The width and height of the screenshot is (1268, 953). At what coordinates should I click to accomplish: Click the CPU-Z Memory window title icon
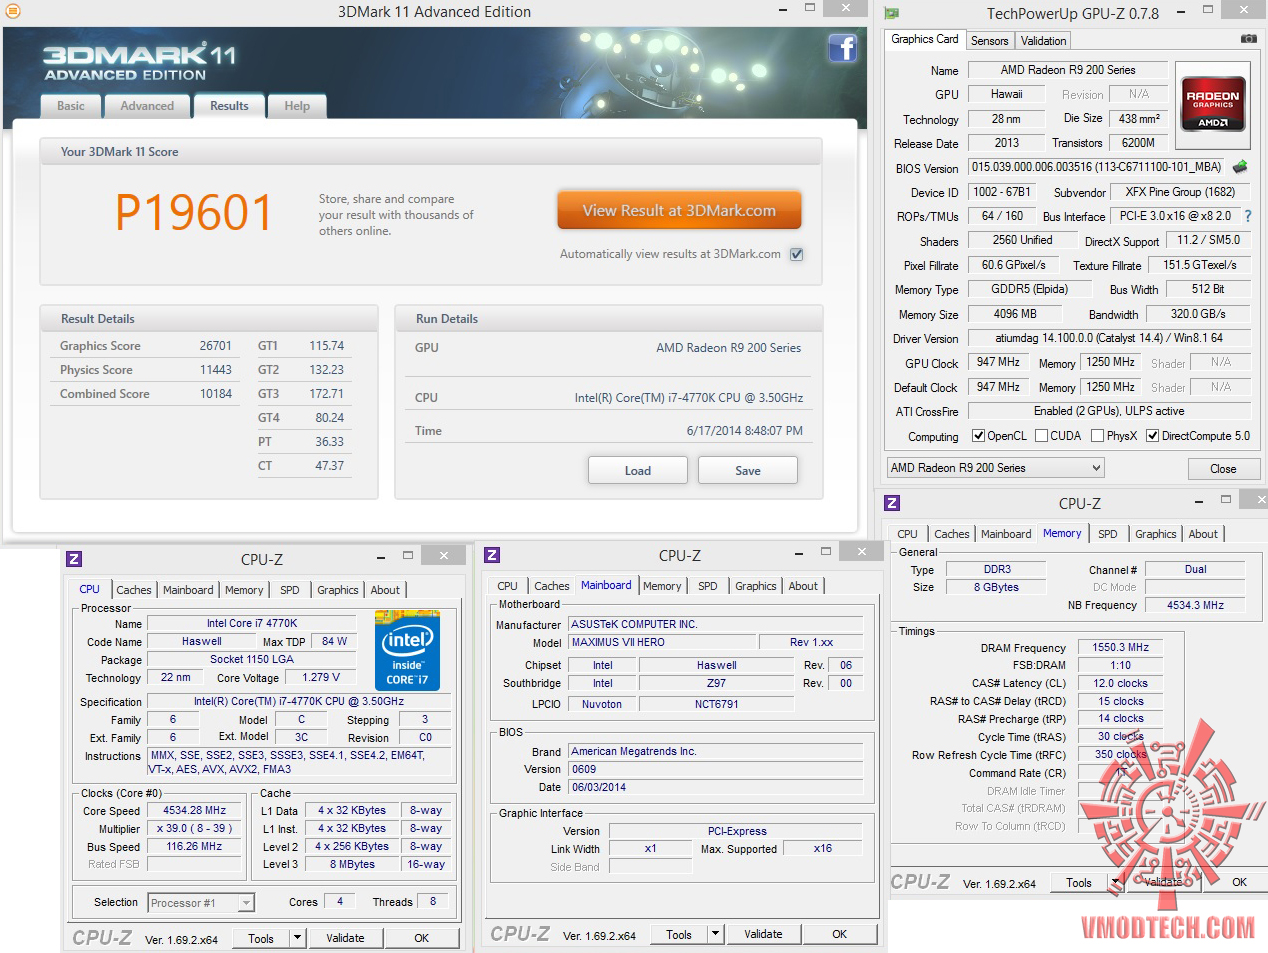click(893, 503)
